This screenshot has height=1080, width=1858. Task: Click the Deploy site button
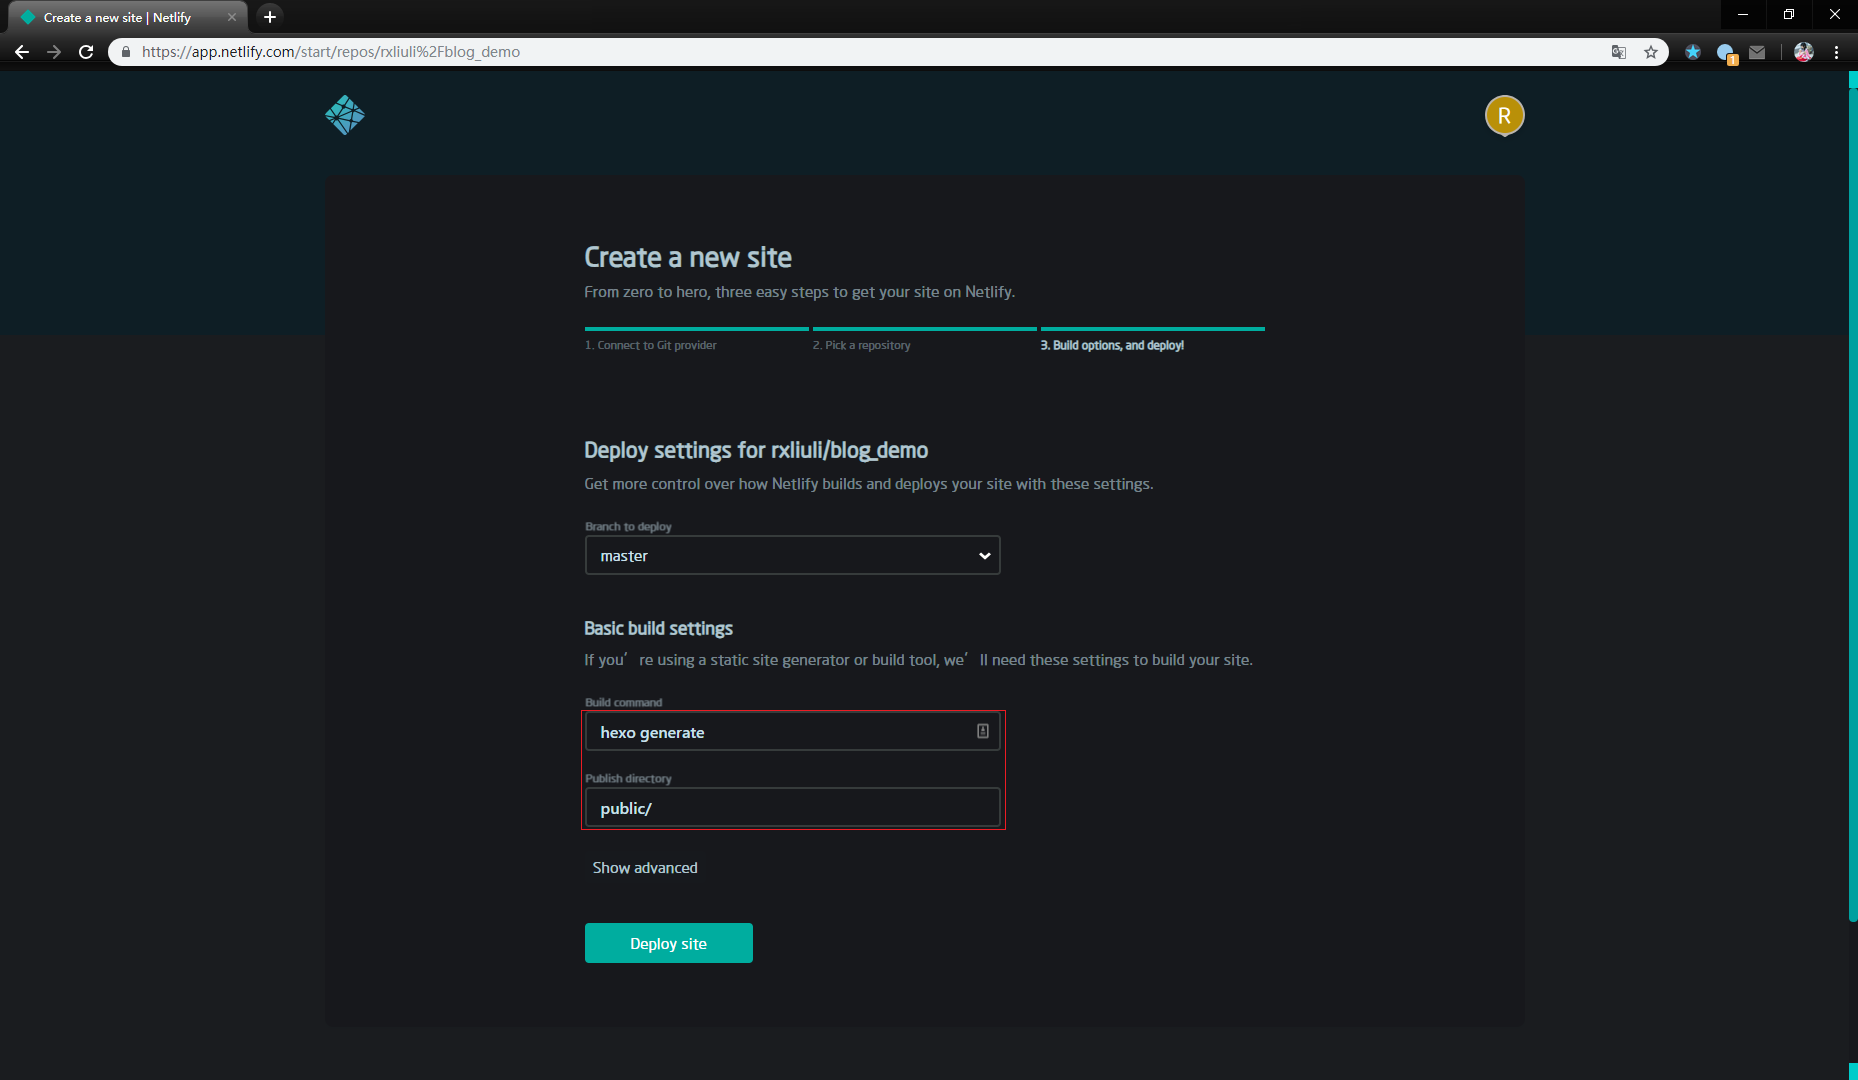(x=669, y=943)
